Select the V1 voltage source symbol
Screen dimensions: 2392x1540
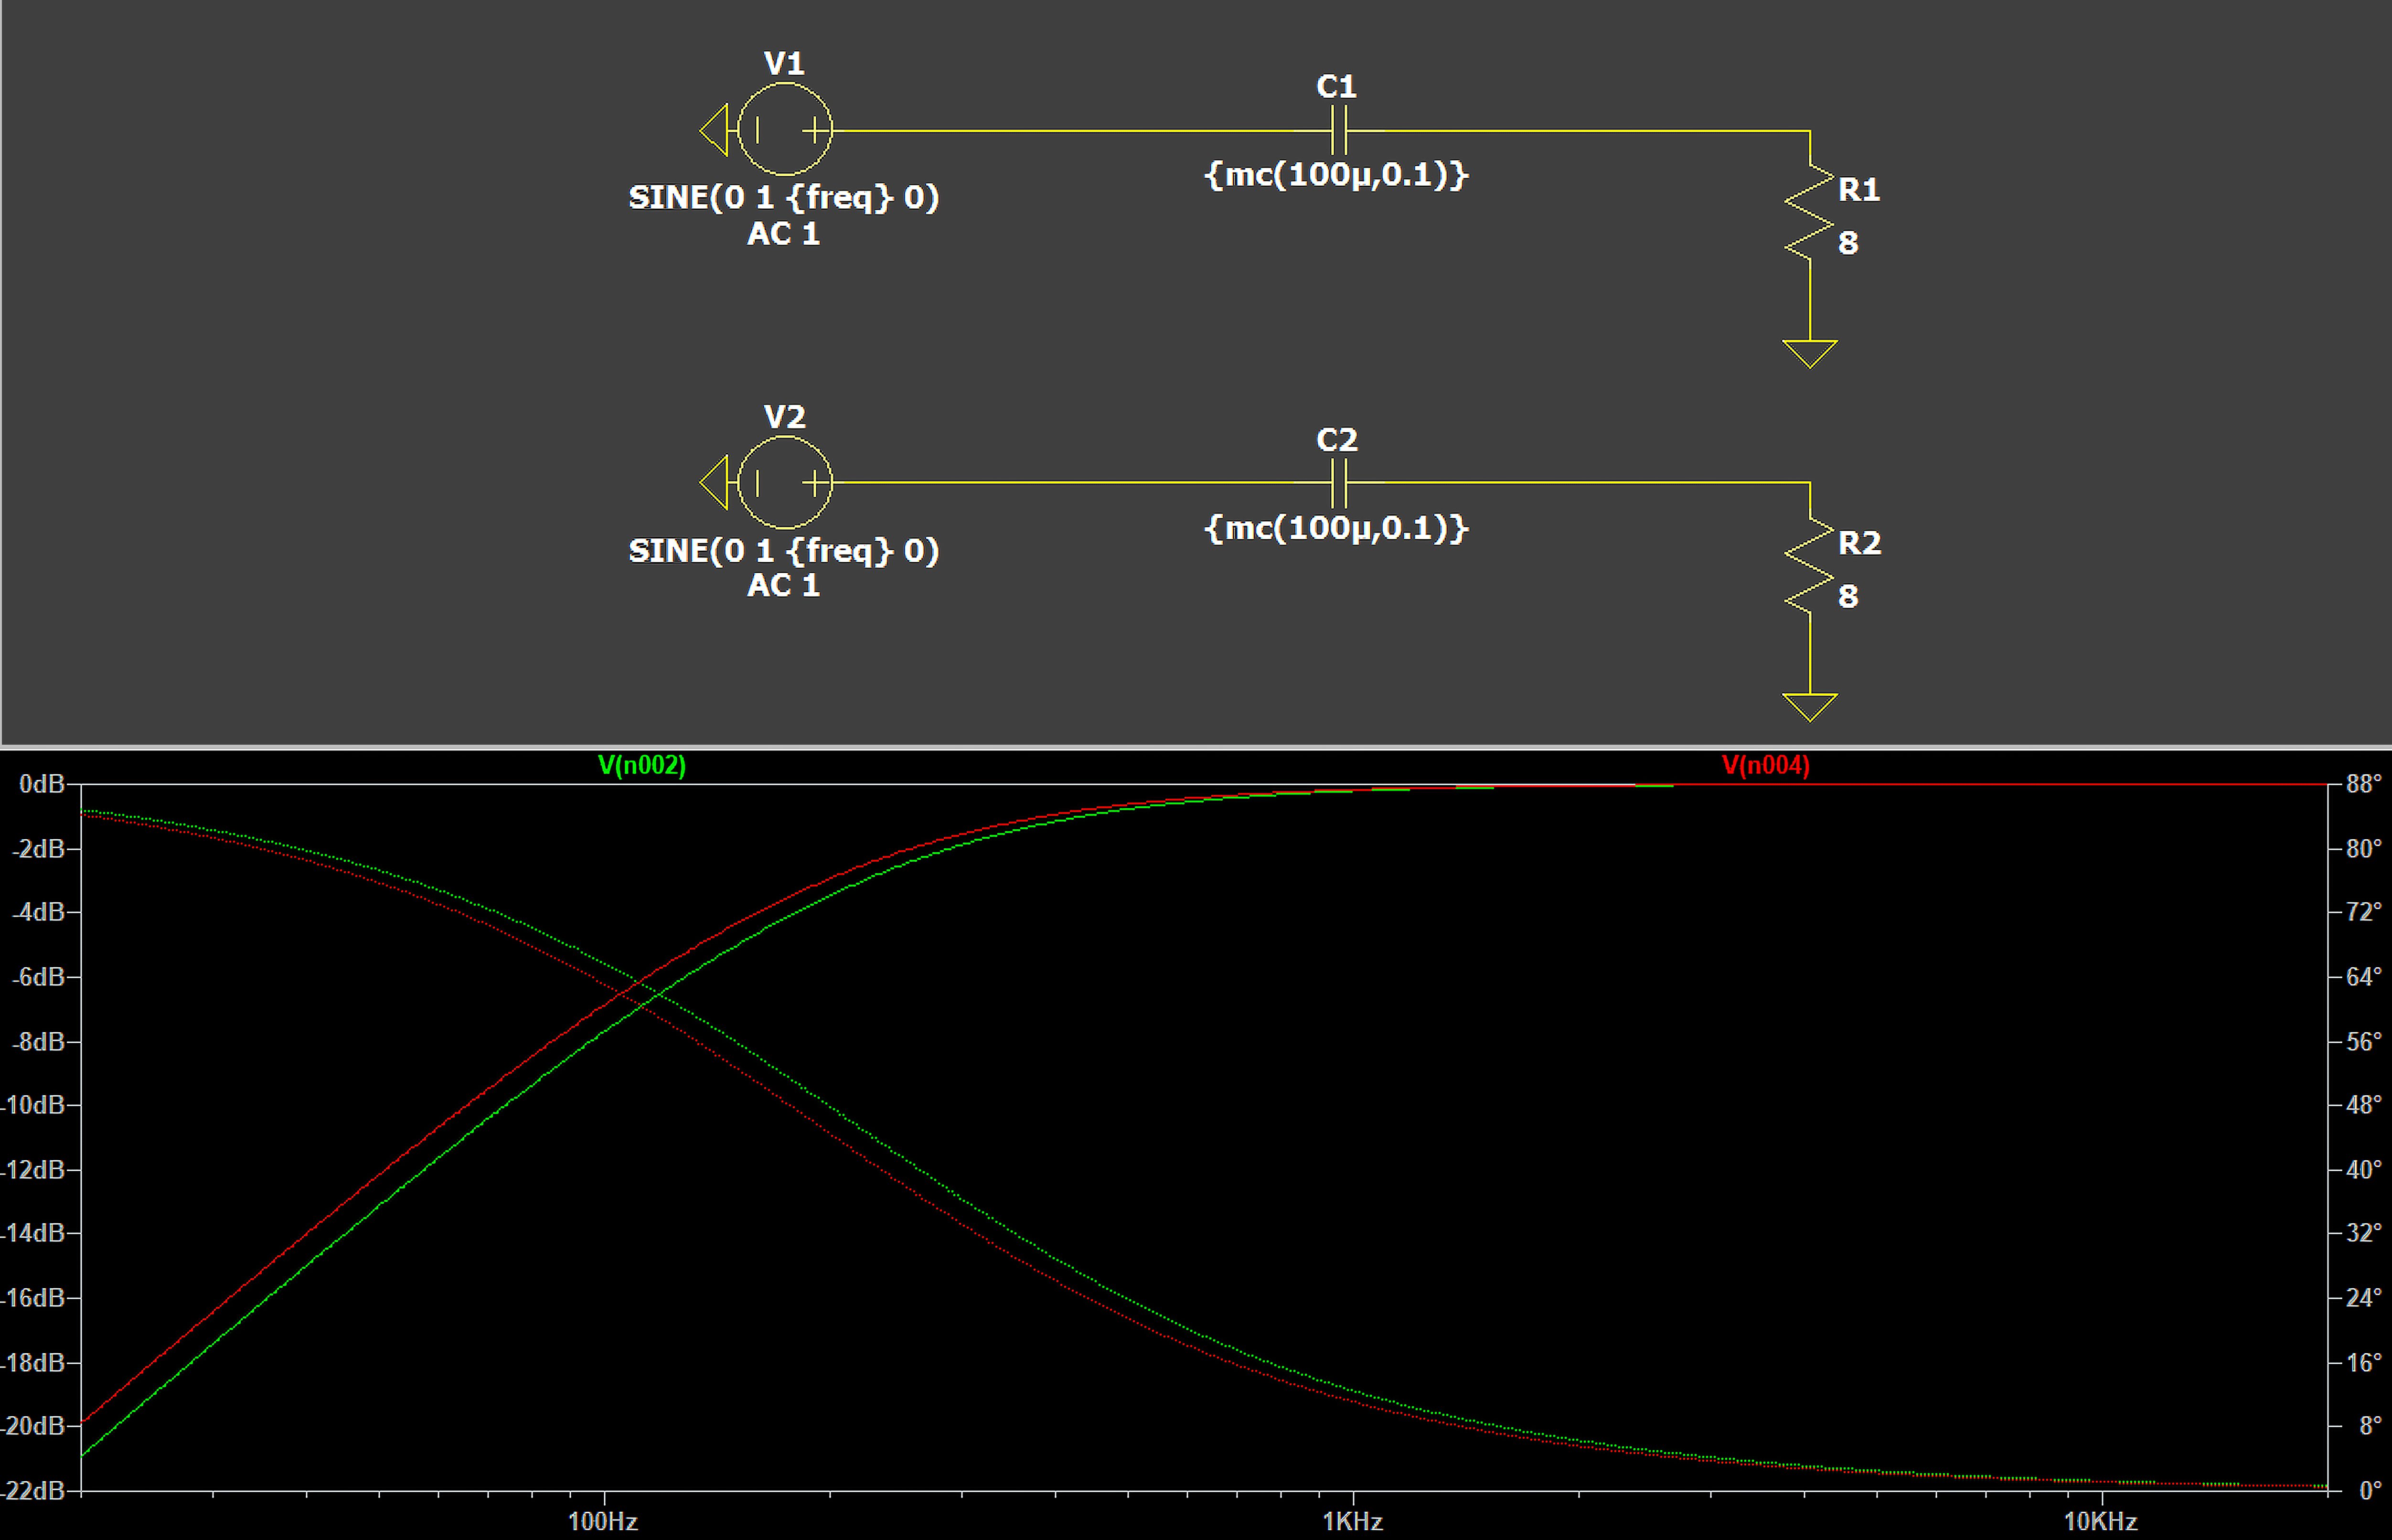coord(785,130)
